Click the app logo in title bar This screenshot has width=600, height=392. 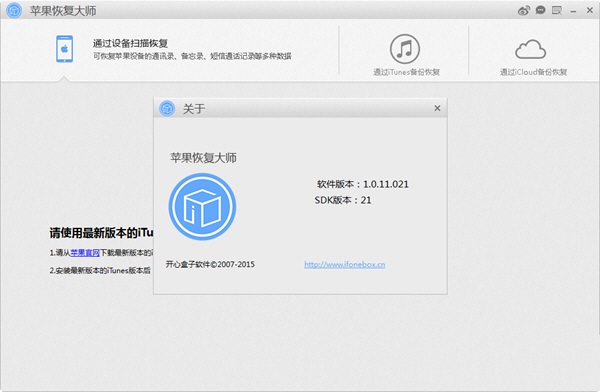(14, 10)
